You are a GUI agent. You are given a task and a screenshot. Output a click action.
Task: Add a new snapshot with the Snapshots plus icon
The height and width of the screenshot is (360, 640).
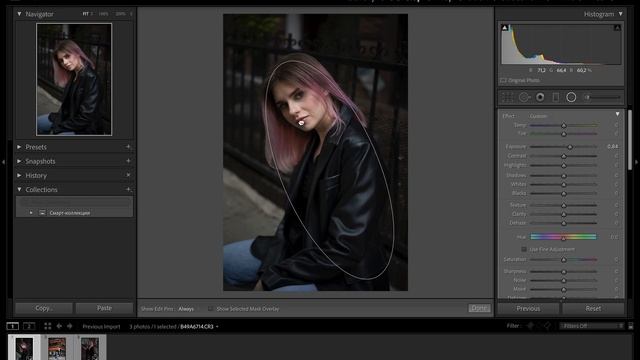pos(128,161)
